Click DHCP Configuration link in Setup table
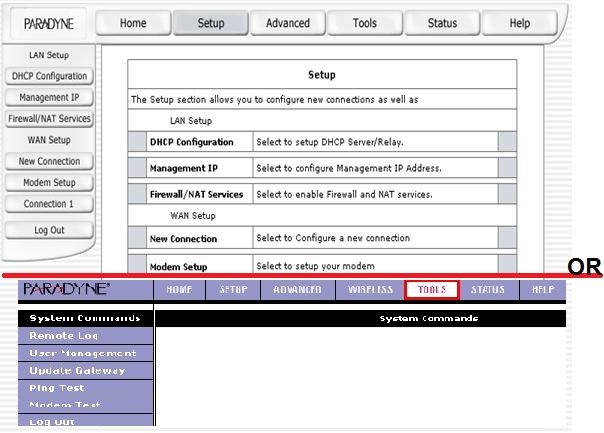The height and width of the screenshot is (433, 604). coord(191,142)
